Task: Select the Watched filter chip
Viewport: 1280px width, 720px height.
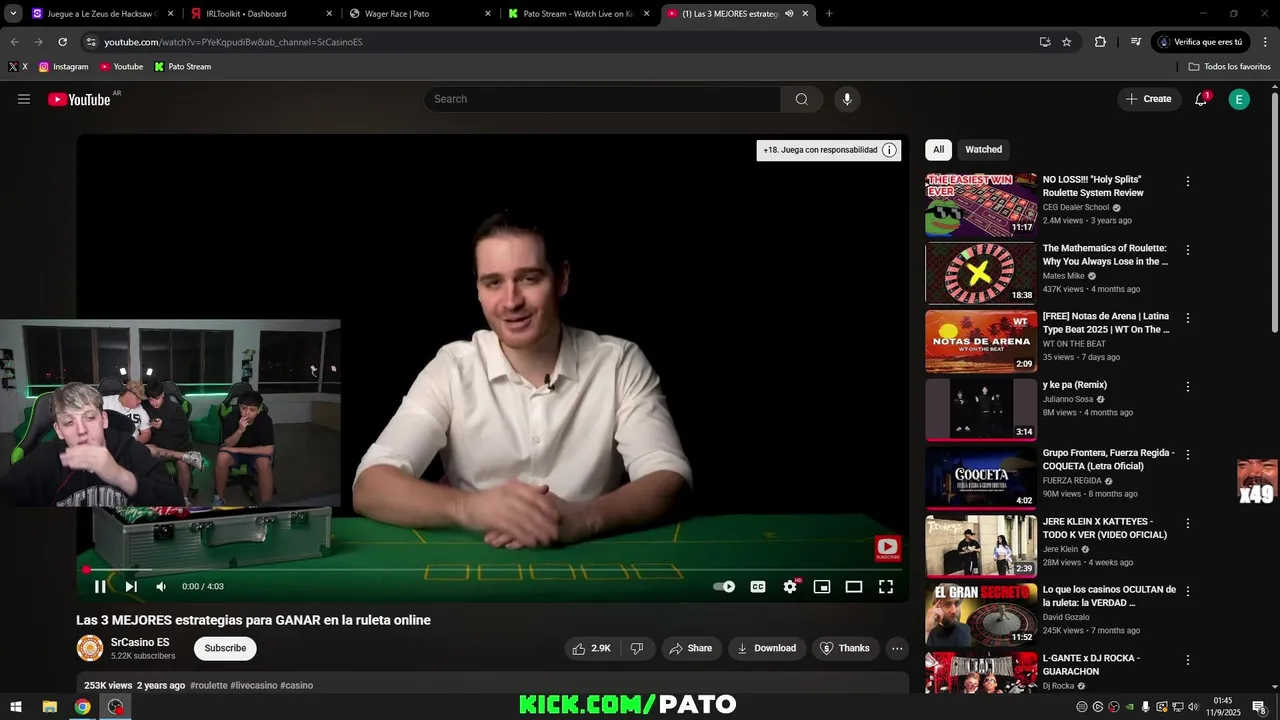Action: click(983, 149)
